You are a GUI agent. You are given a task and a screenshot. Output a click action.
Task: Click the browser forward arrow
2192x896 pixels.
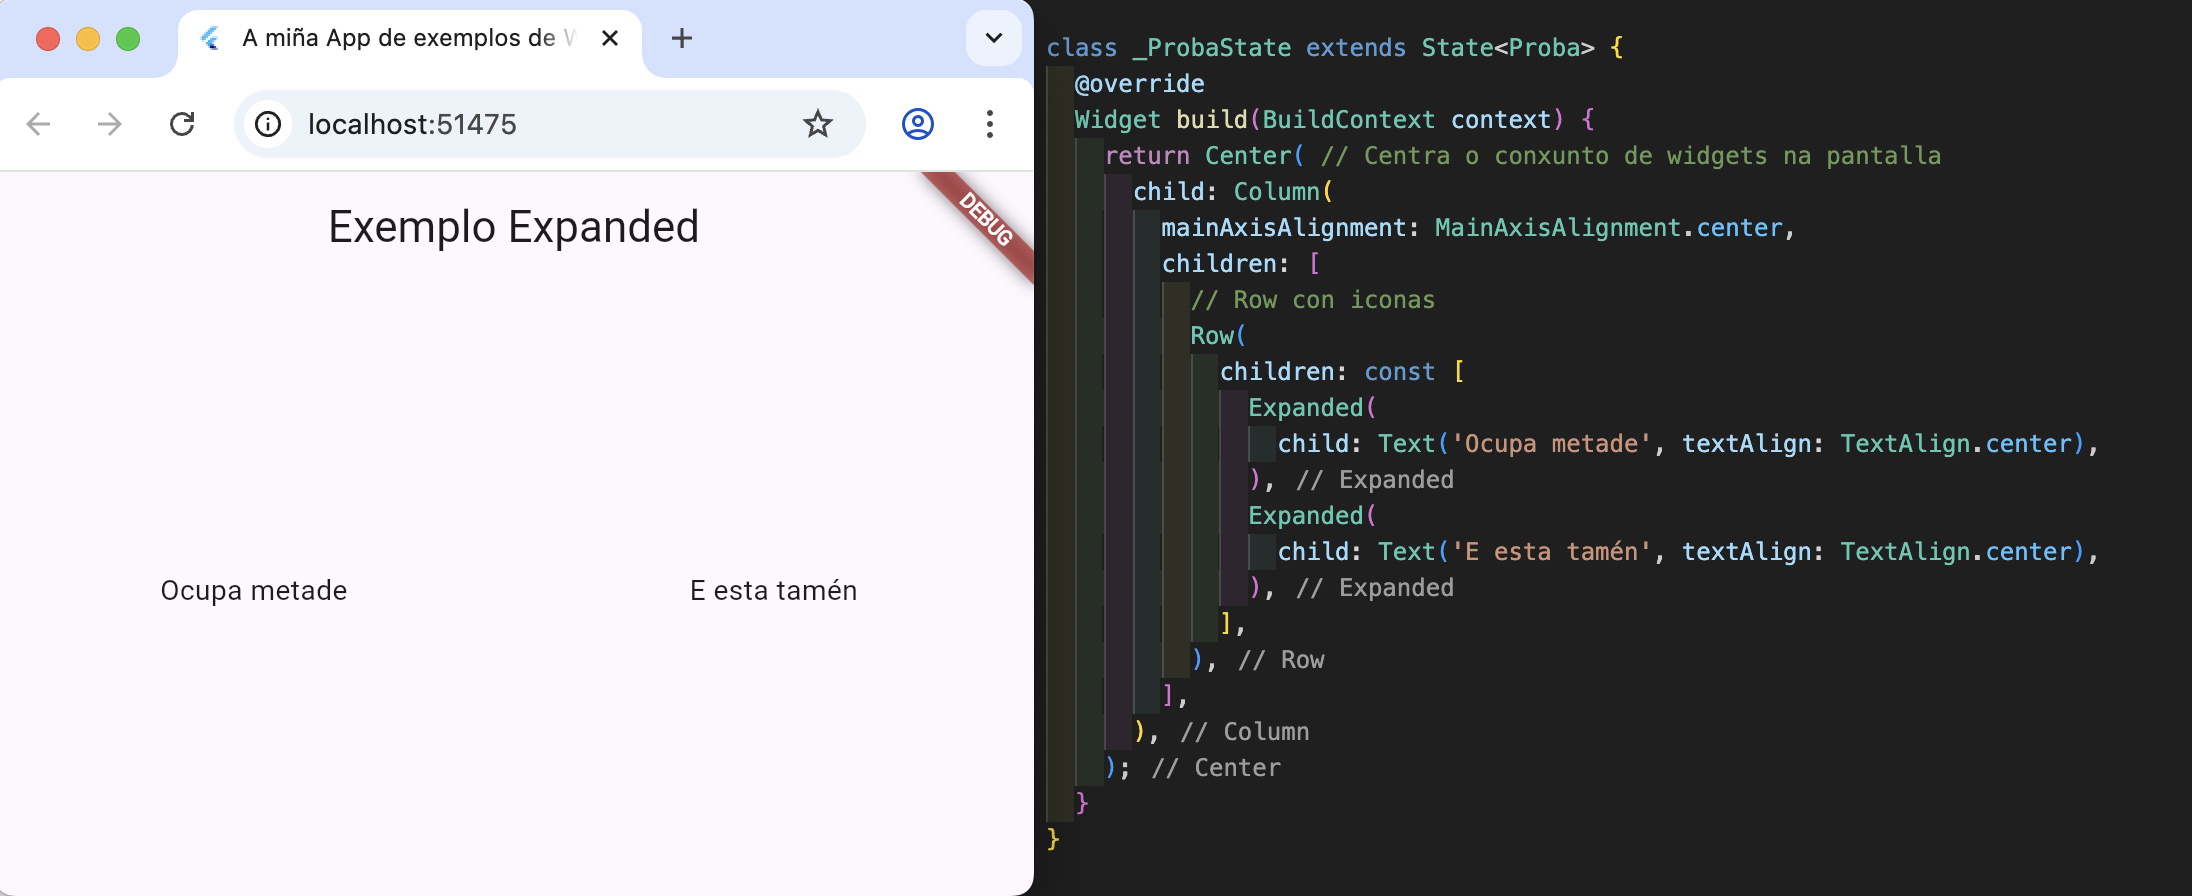click(110, 124)
